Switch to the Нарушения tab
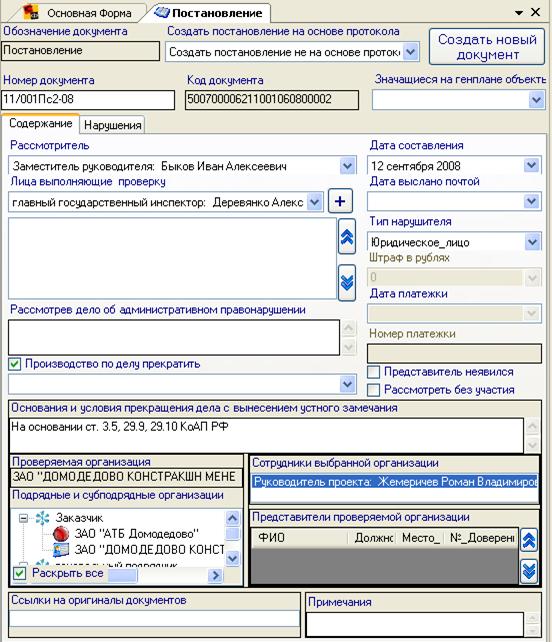 click(x=113, y=125)
